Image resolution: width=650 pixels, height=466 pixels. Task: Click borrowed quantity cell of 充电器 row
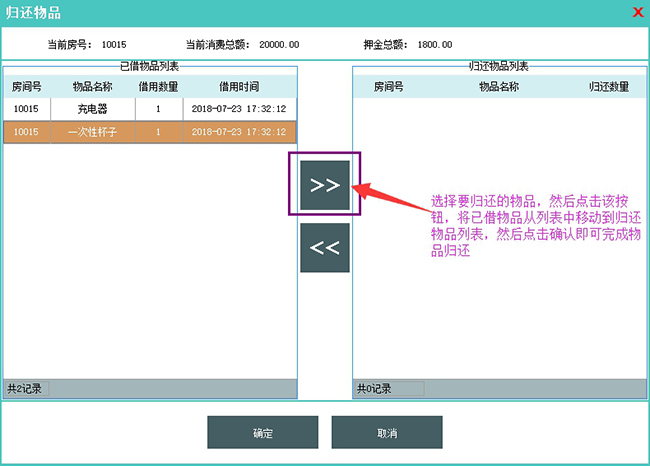pos(158,108)
